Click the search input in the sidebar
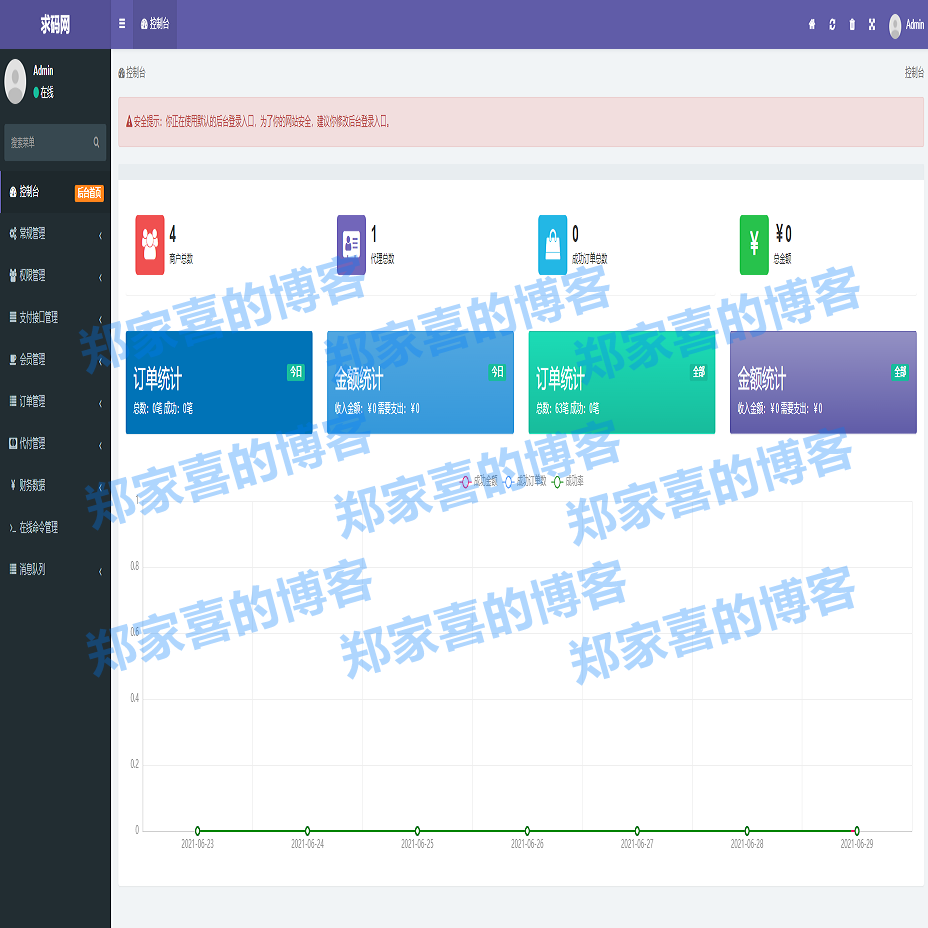The image size is (928, 928). [55, 143]
